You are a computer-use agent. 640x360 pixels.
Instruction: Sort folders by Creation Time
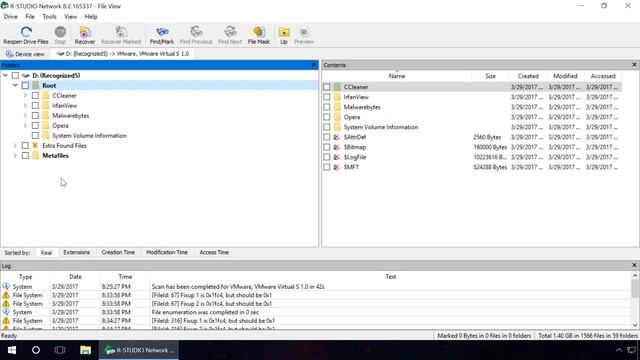[x=118, y=252]
